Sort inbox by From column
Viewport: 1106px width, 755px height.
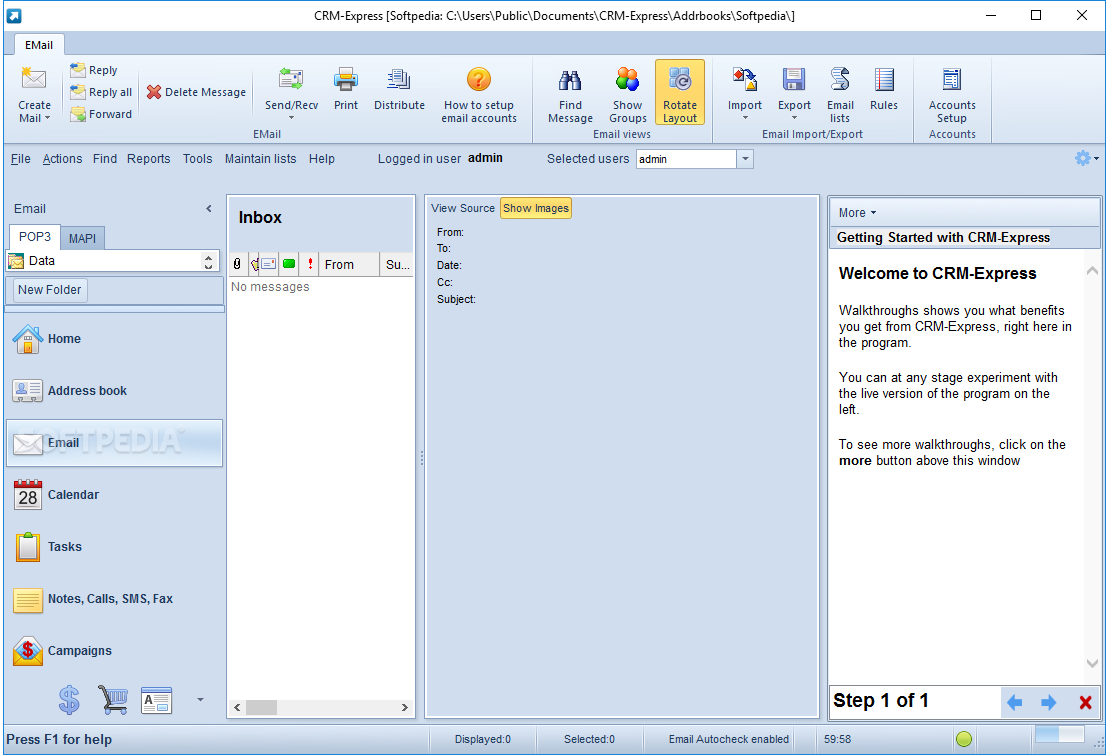pyautogui.click(x=348, y=264)
